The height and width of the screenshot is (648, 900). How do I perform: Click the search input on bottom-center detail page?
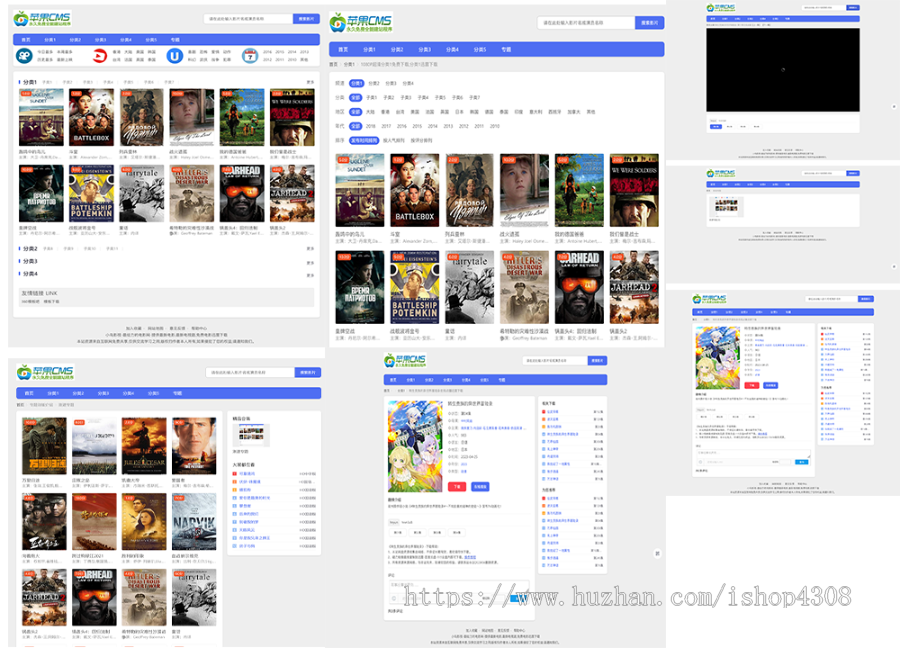[554, 360]
